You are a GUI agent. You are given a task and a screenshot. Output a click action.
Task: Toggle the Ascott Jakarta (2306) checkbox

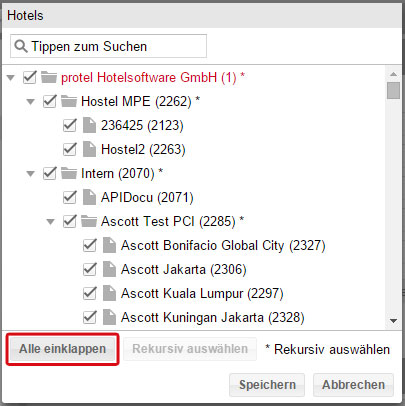point(89,269)
